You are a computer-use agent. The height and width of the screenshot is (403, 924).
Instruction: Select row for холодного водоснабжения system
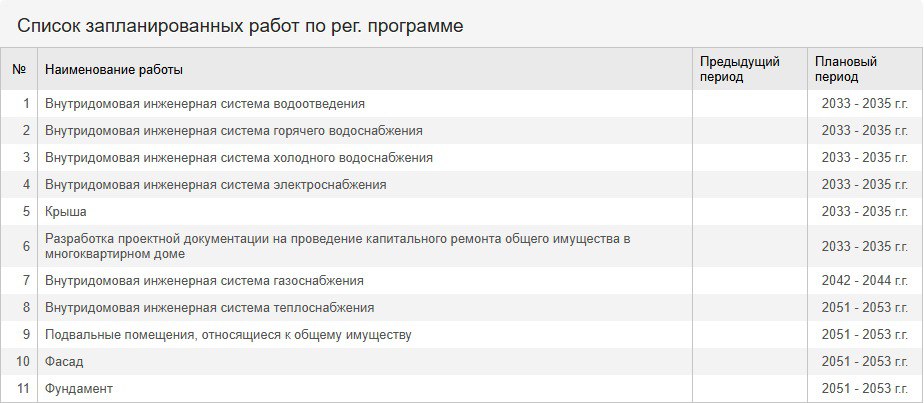click(x=461, y=158)
